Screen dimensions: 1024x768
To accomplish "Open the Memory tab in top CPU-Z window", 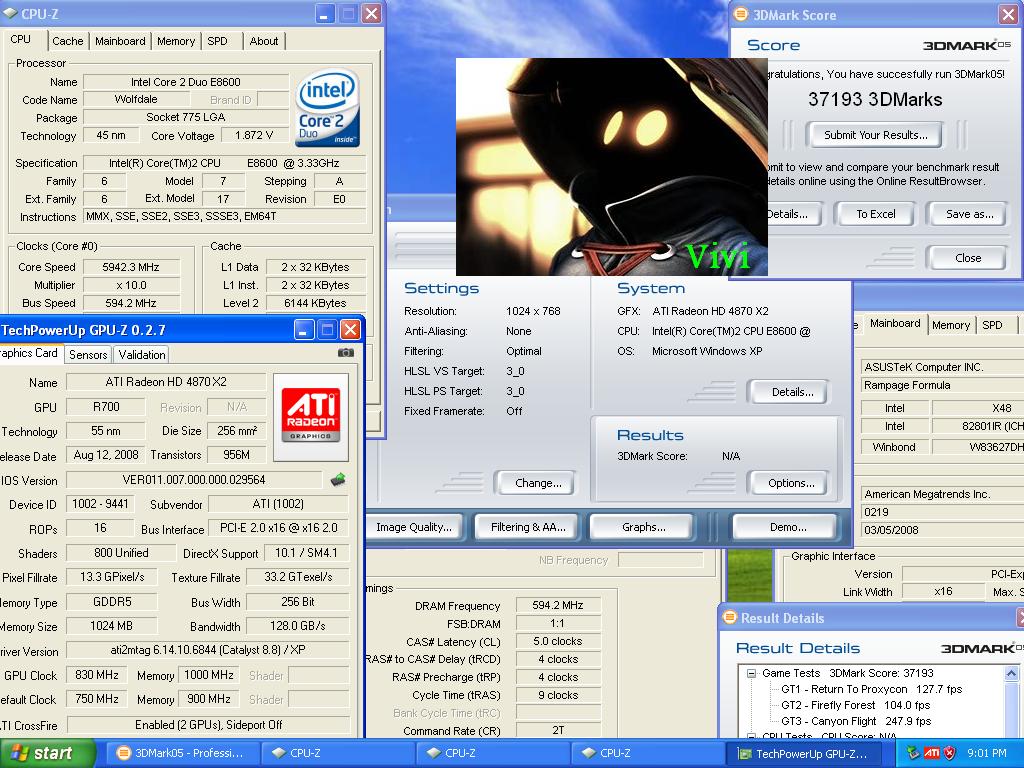I will (x=176, y=41).
